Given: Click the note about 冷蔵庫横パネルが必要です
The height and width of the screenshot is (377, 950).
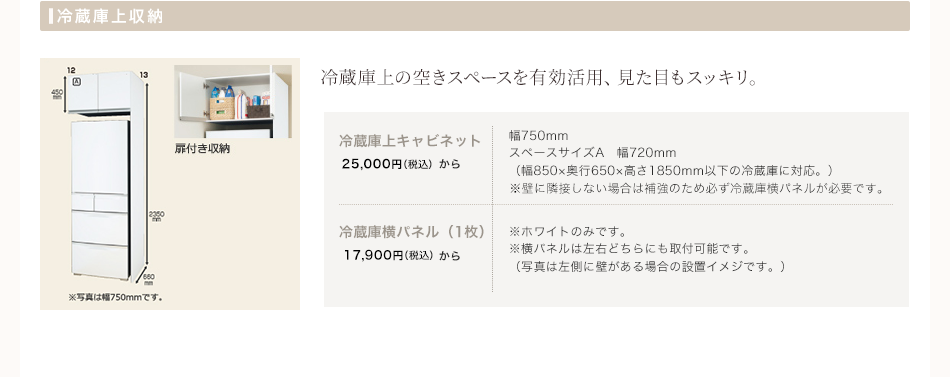Looking at the screenshot, I should click(x=697, y=188).
